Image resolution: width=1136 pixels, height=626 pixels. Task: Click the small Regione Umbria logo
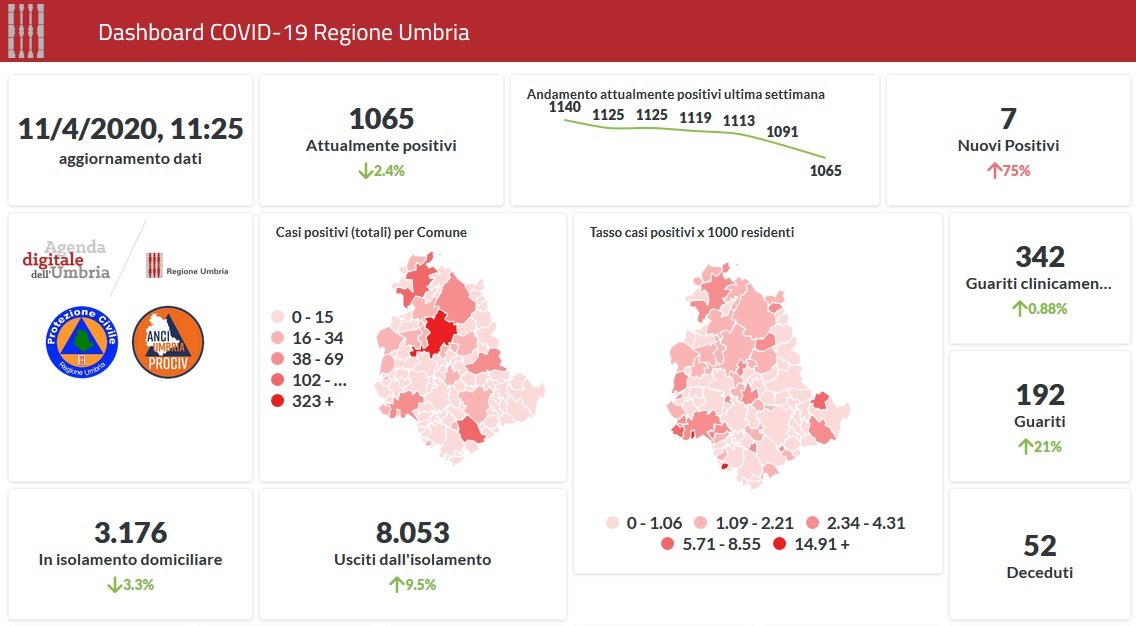[x=187, y=266]
